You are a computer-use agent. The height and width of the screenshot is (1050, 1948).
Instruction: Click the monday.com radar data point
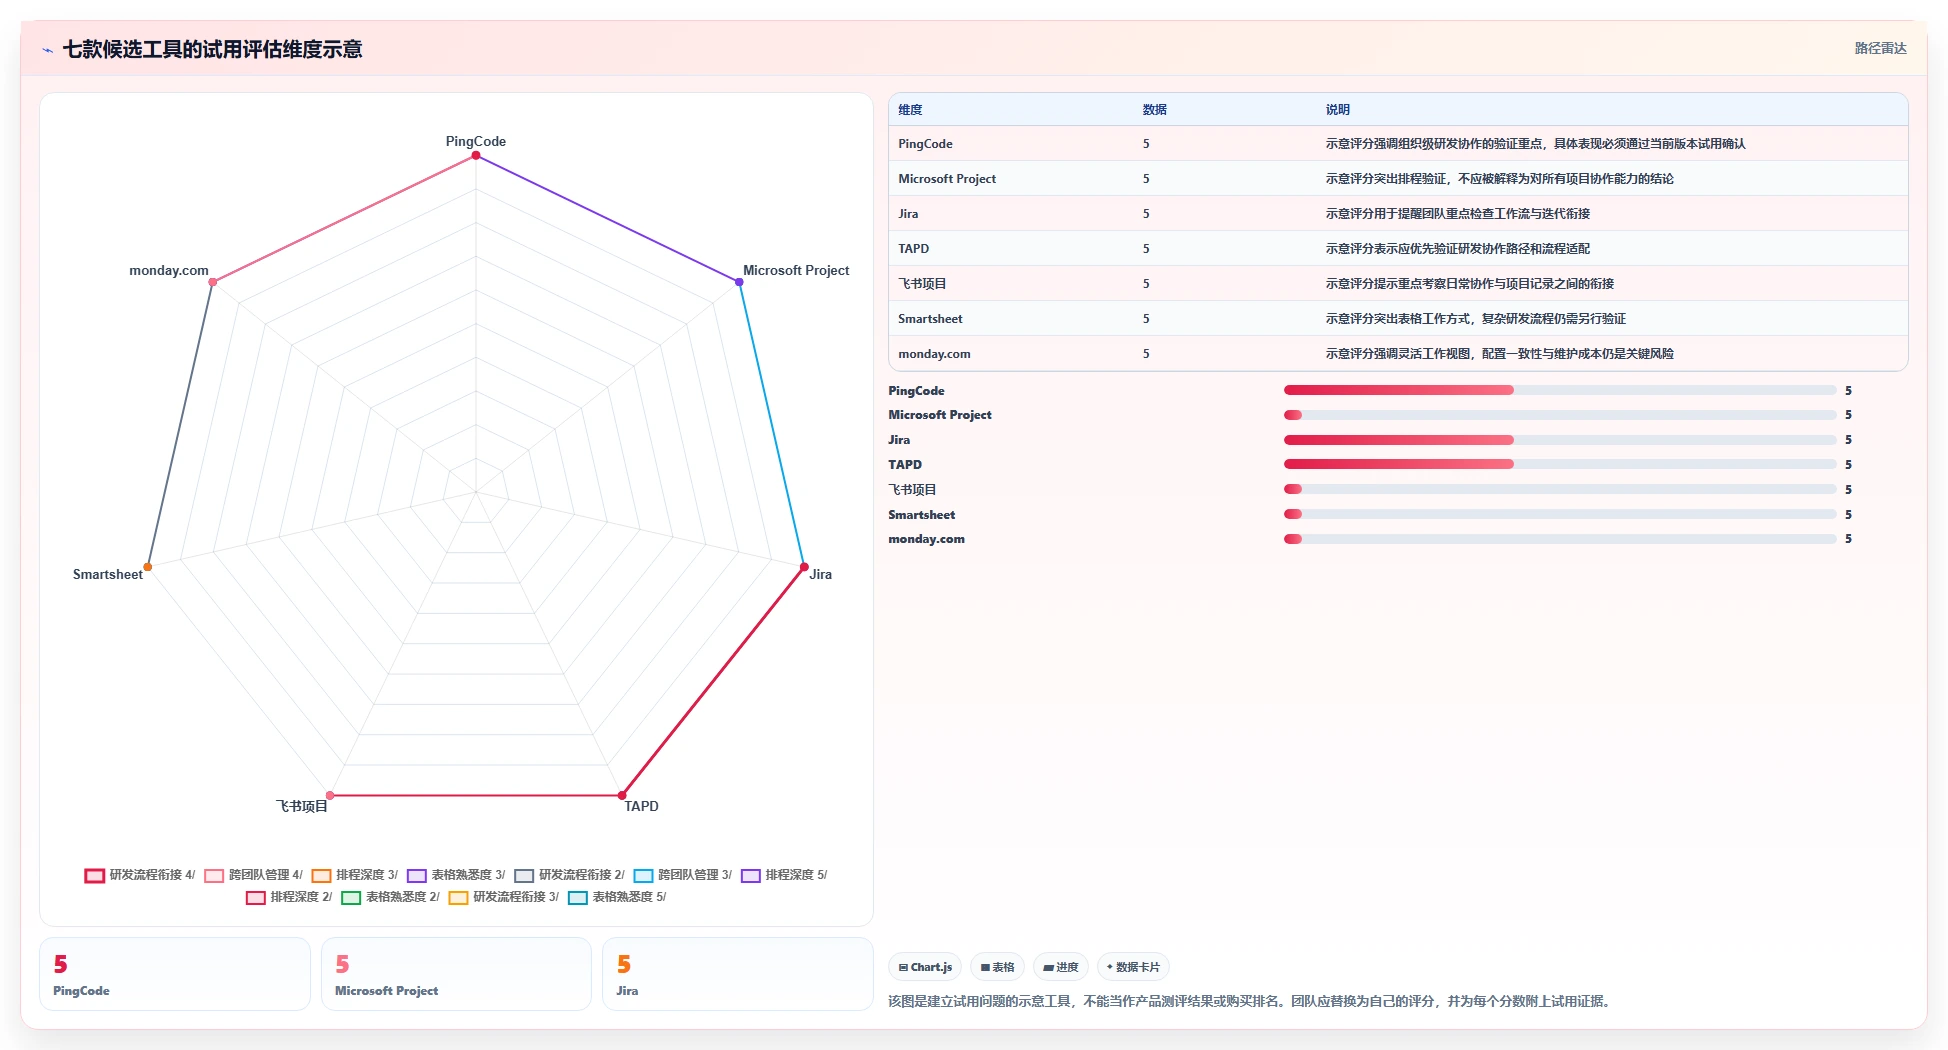tap(212, 282)
